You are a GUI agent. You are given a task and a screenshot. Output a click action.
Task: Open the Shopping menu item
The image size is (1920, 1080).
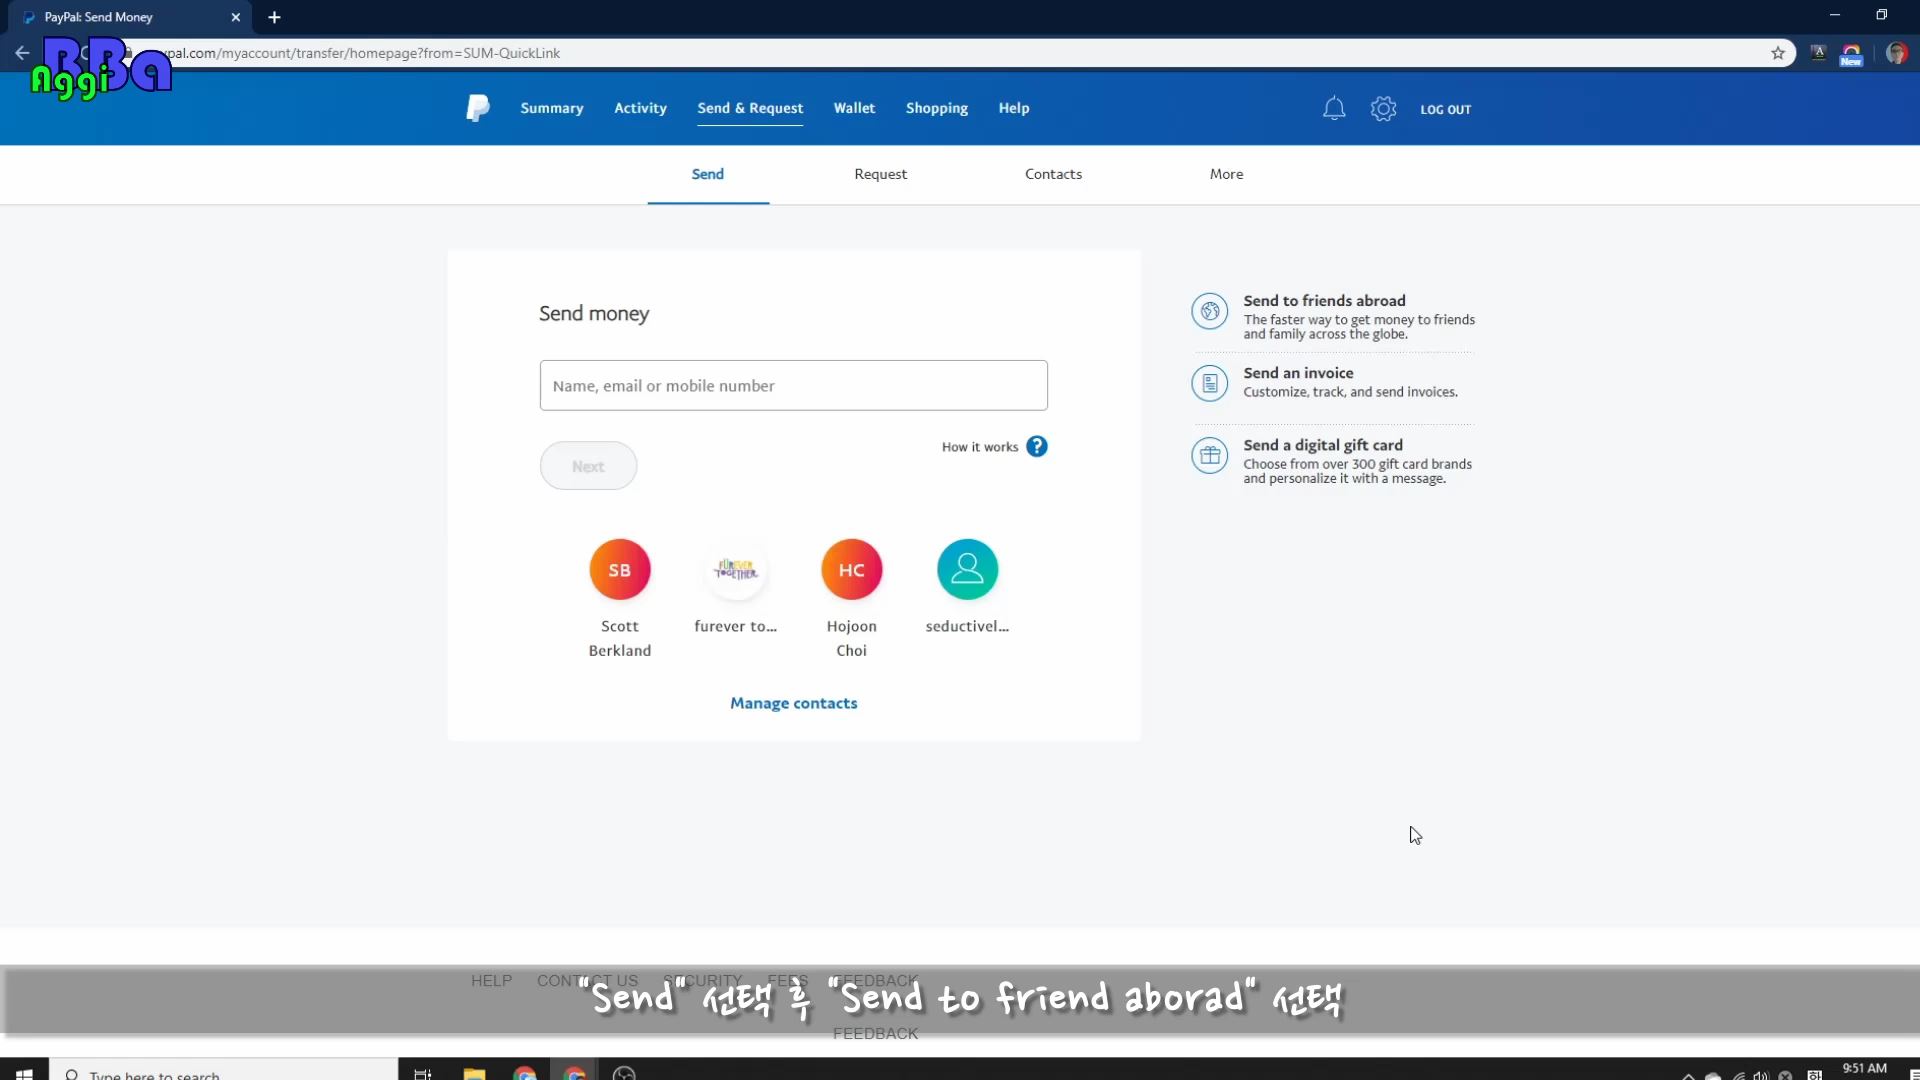[937, 108]
